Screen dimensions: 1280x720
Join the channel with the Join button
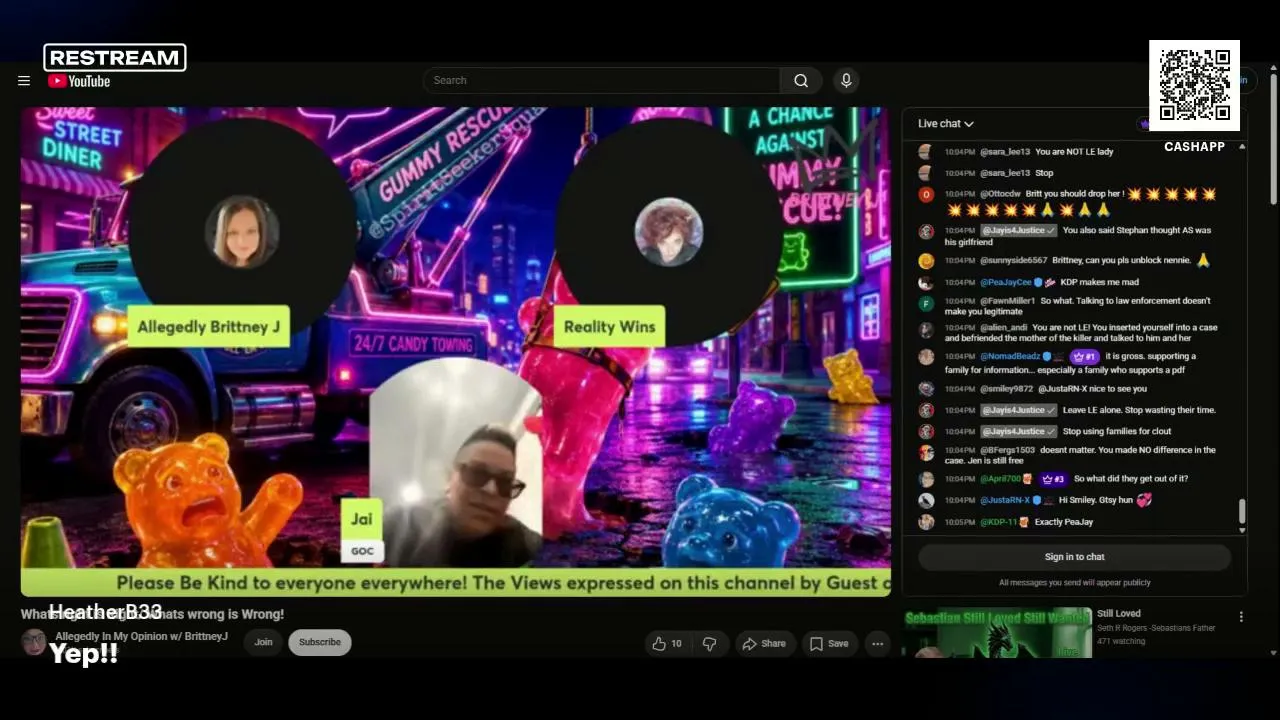coord(263,643)
